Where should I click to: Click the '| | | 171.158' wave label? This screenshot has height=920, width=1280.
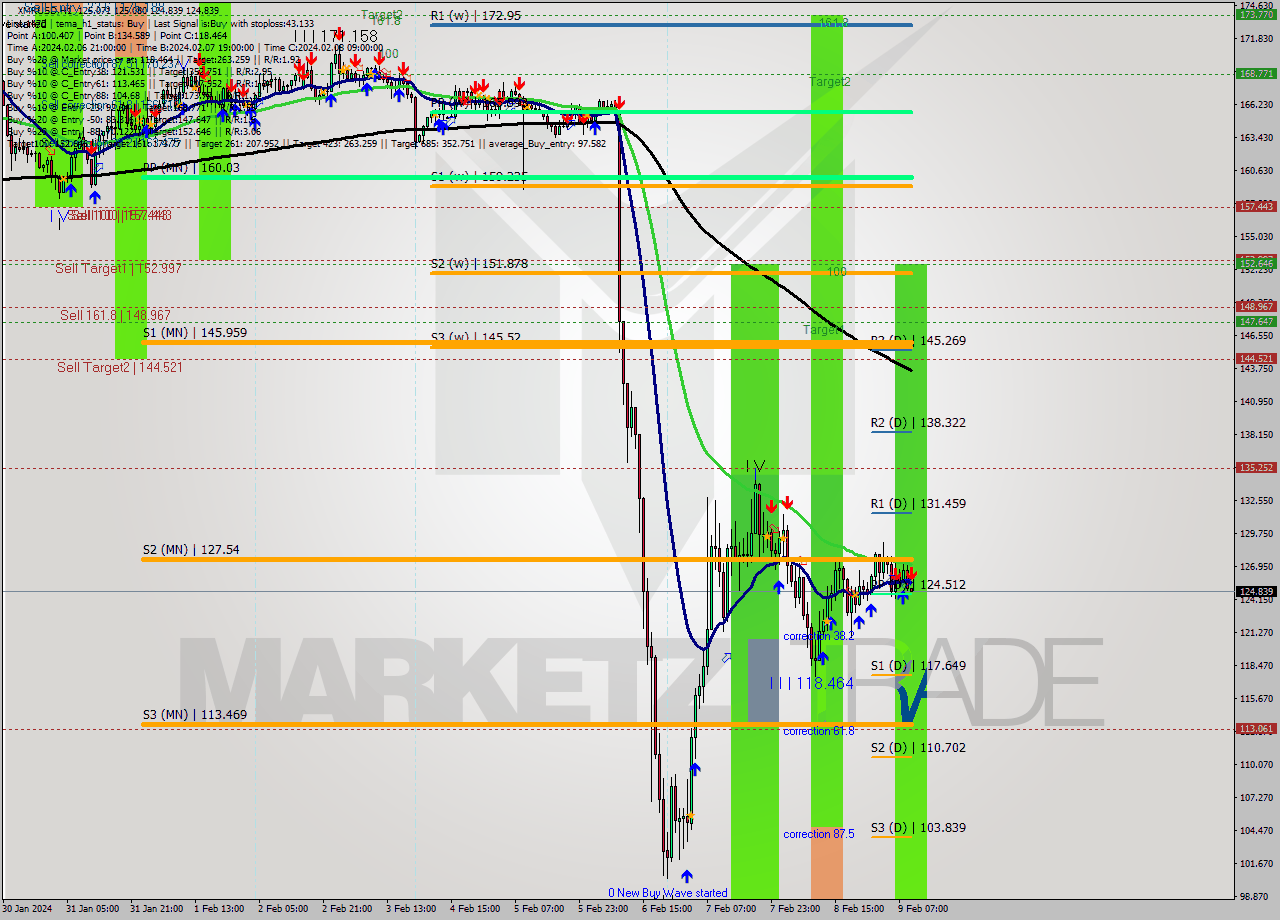(x=335, y=36)
